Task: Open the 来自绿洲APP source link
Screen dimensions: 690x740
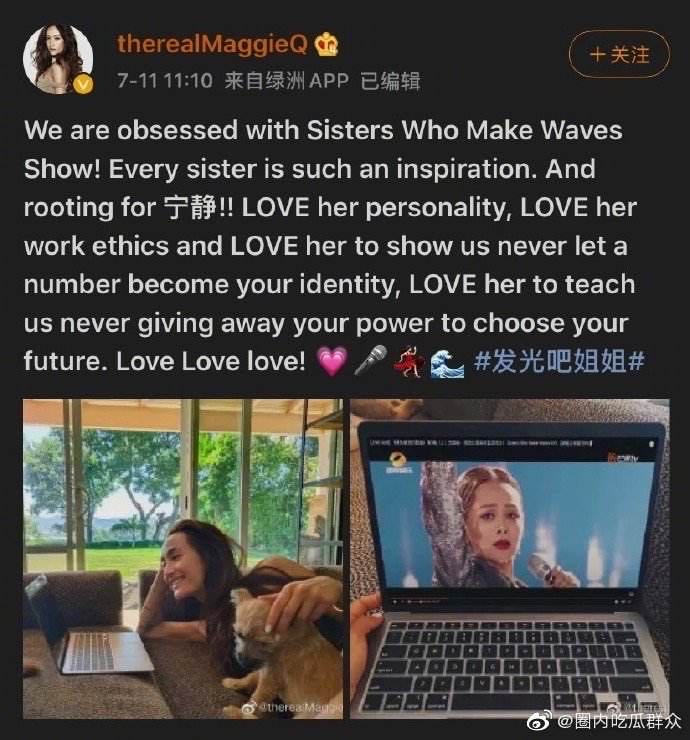Action: (286, 81)
